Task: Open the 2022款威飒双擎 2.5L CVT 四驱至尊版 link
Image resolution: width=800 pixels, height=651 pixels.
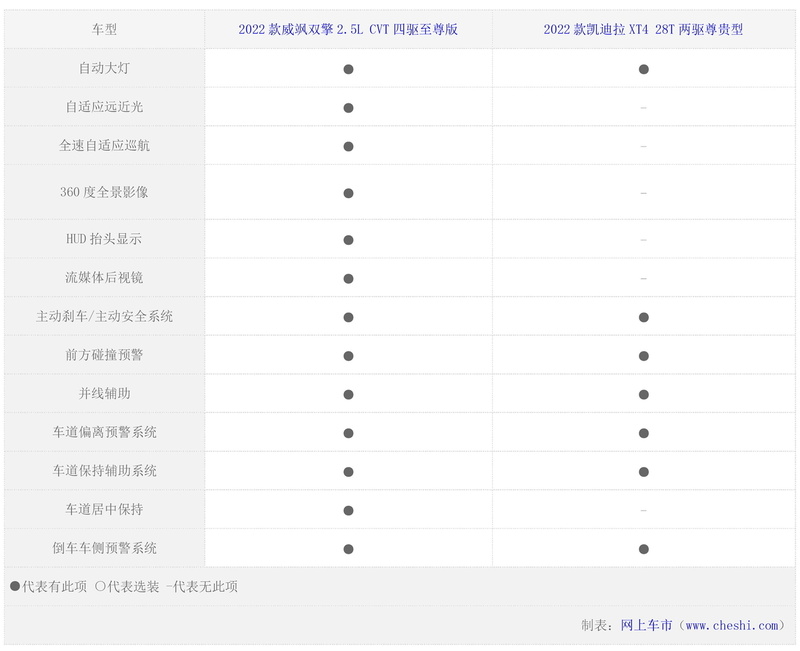Action: coord(348,30)
